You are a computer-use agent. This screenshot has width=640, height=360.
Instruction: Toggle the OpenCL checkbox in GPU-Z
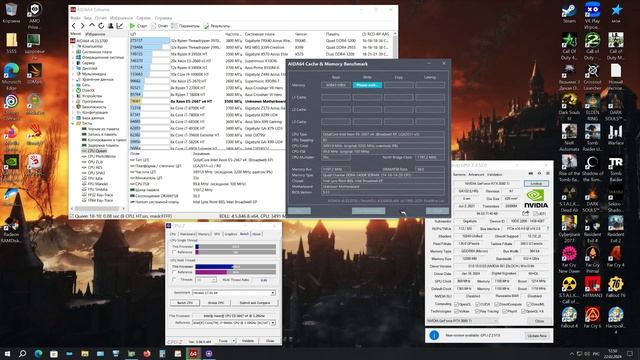point(457,304)
